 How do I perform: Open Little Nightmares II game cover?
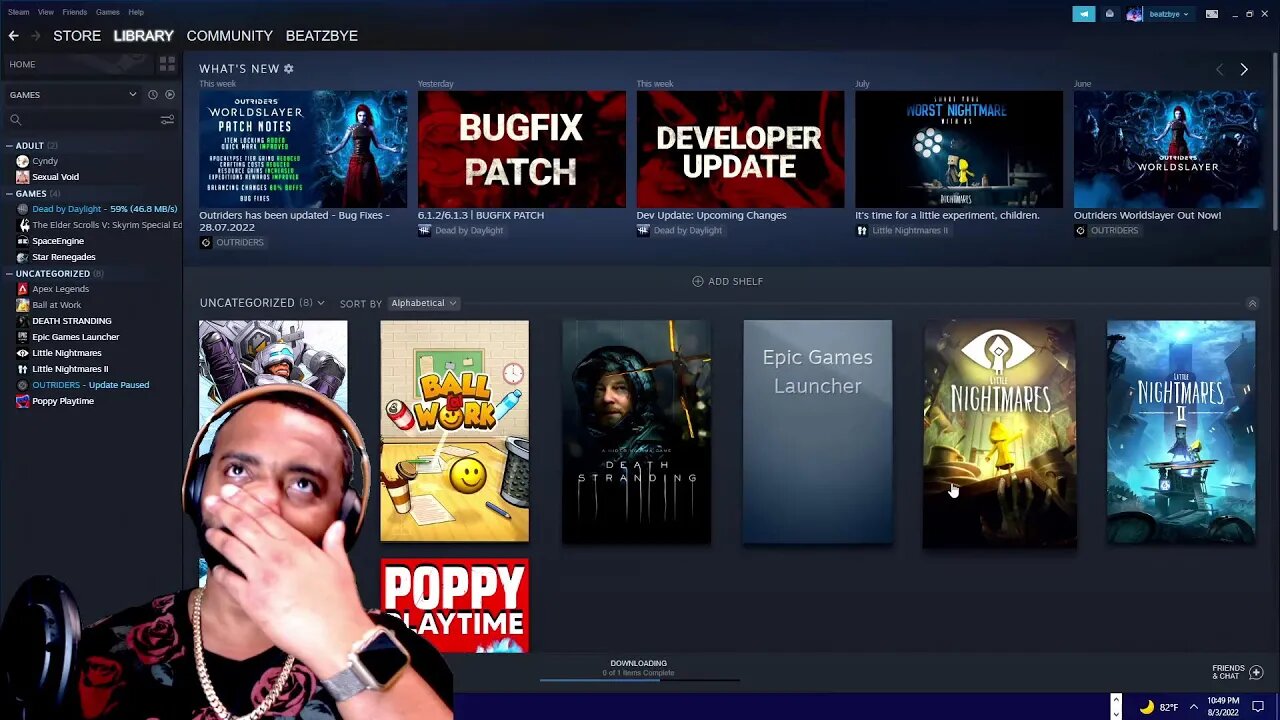1181,431
